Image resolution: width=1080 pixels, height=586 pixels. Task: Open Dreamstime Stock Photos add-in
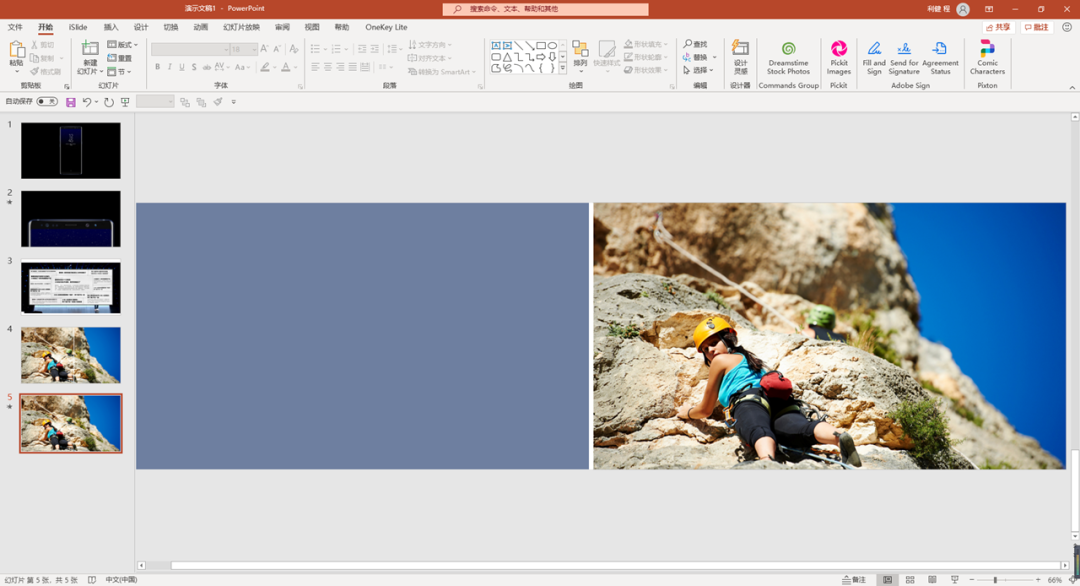[789, 57]
